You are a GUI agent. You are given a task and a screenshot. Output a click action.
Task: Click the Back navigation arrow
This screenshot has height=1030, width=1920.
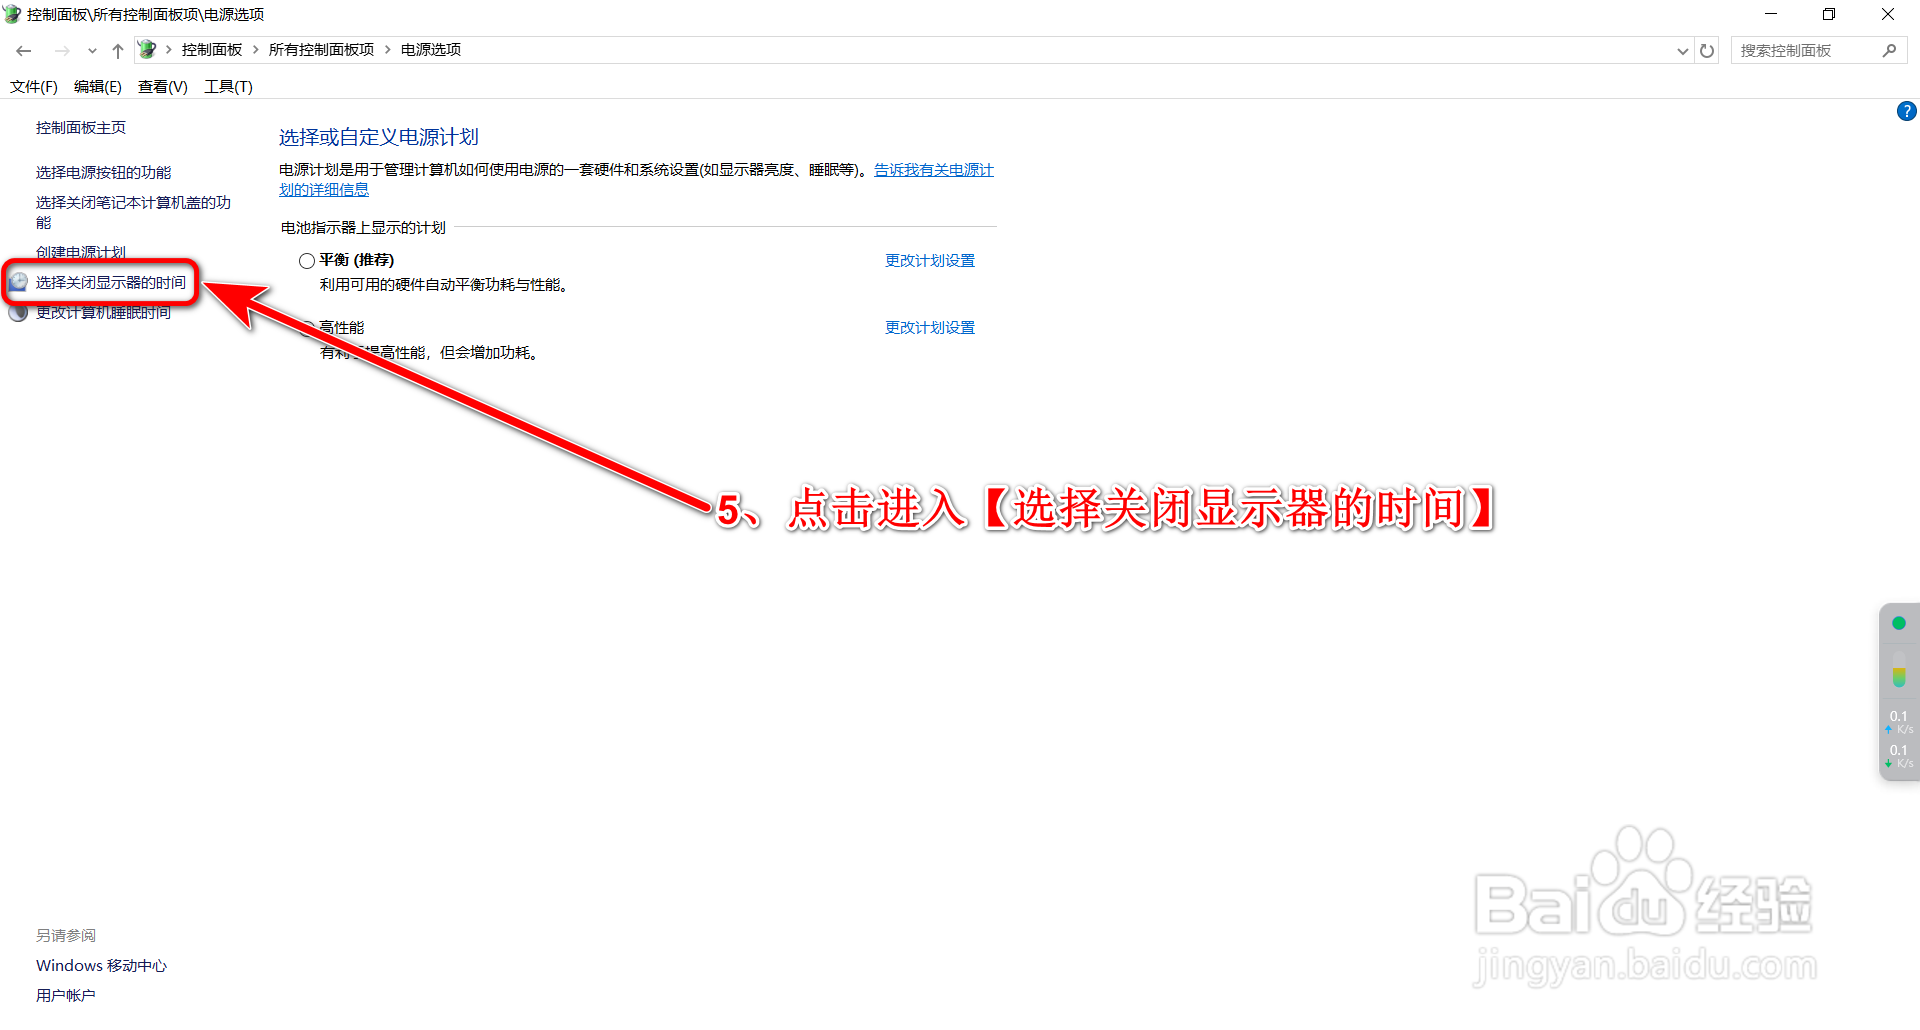coord(24,50)
